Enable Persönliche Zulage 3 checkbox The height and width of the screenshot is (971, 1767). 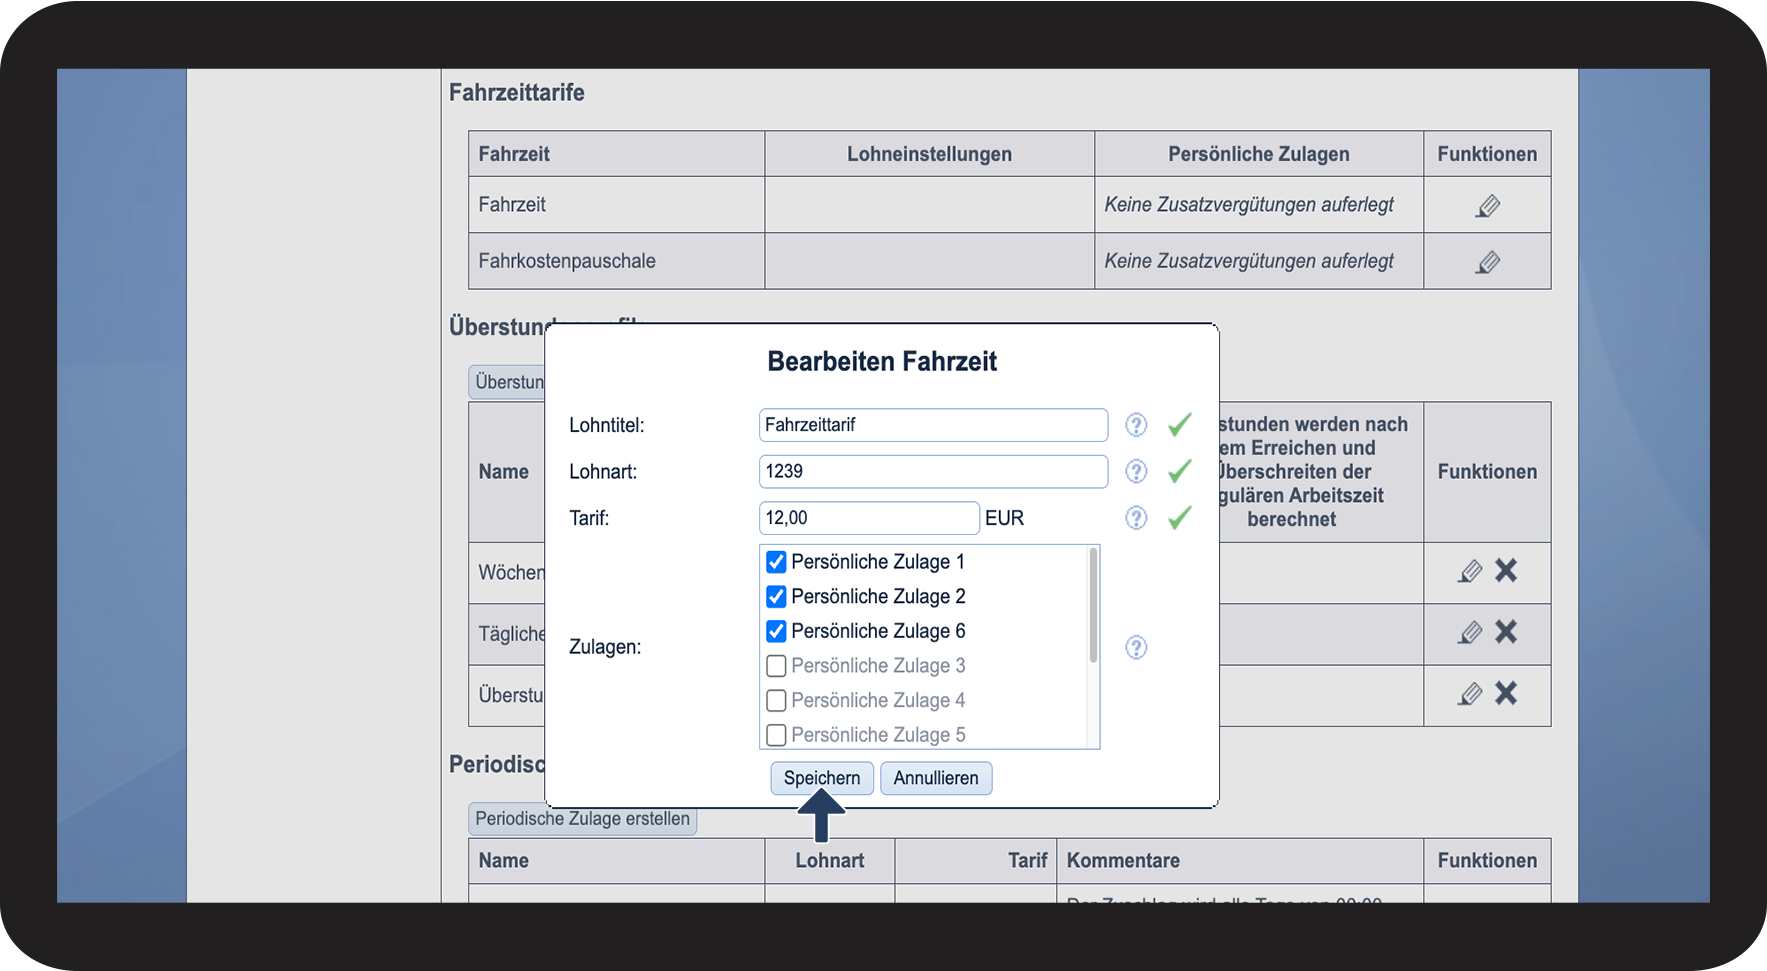[x=776, y=666]
